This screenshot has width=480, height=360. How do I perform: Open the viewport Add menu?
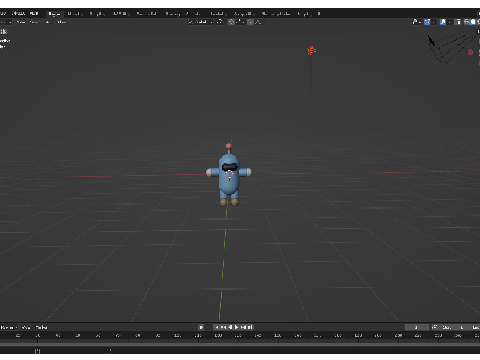[x=48, y=22]
